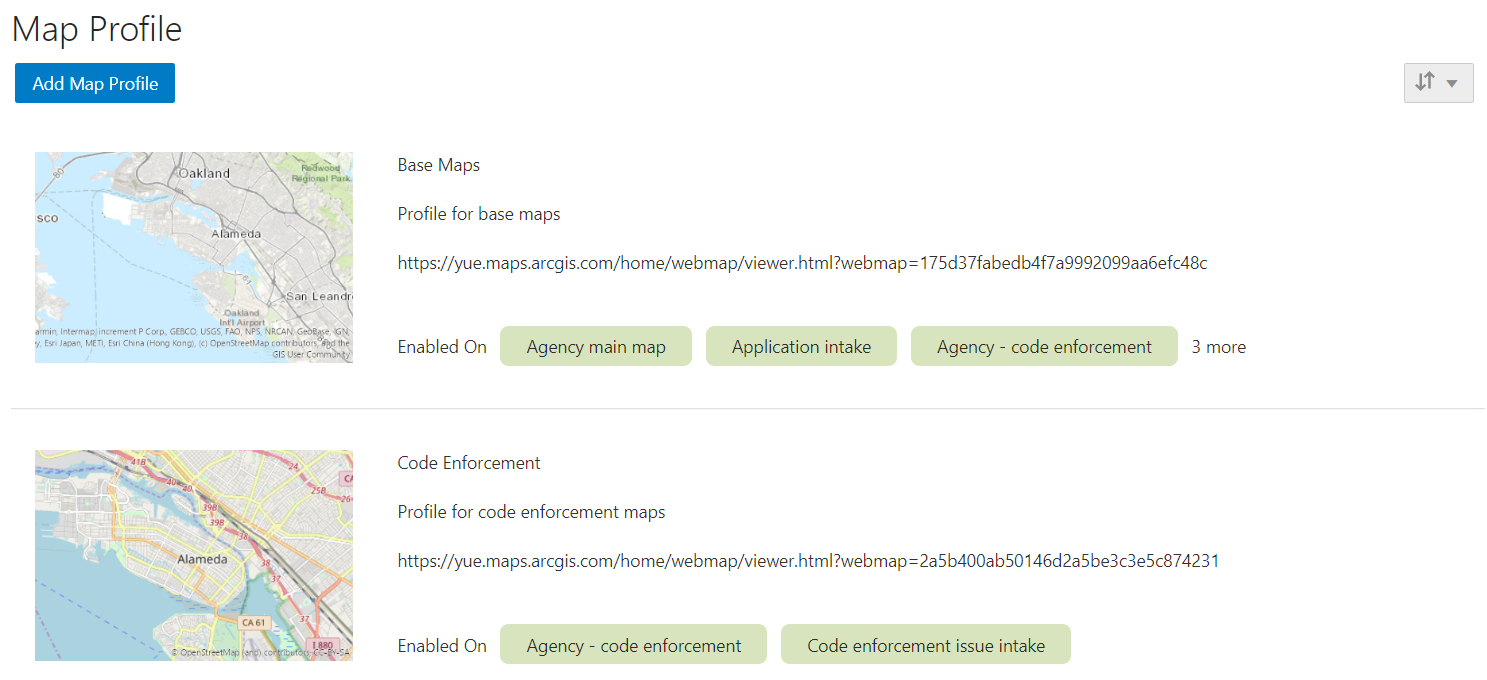Click the Map Profile page heading

96,29
